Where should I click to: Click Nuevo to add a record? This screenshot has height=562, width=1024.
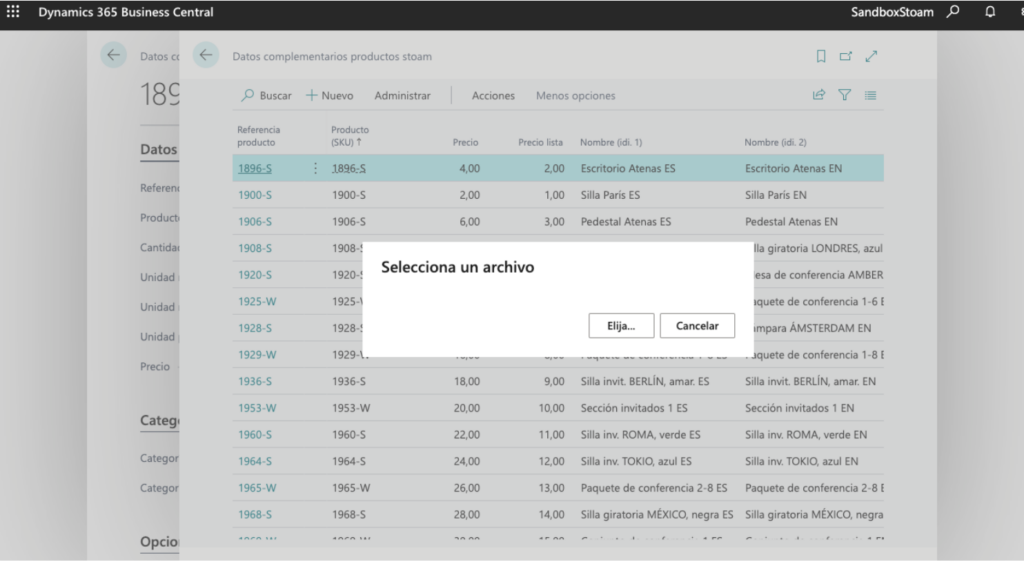pyautogui.click(x=330, y=96)
